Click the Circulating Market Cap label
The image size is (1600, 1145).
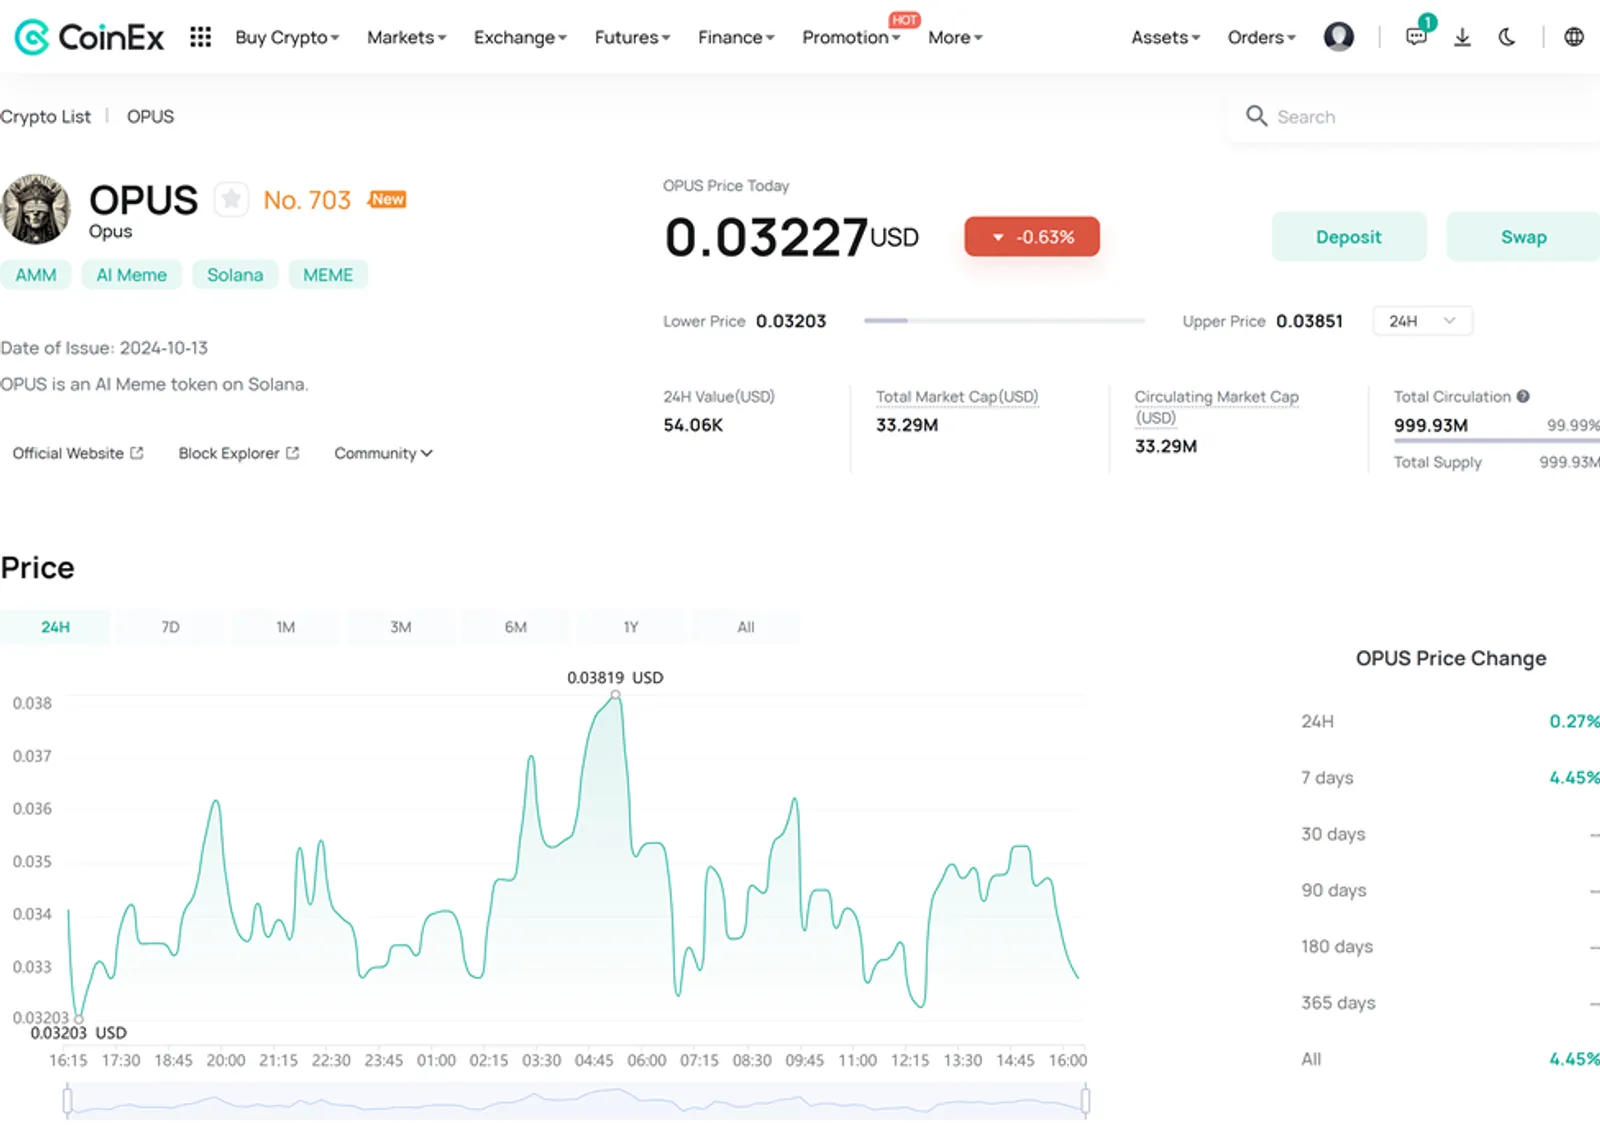pos(1216,407)
